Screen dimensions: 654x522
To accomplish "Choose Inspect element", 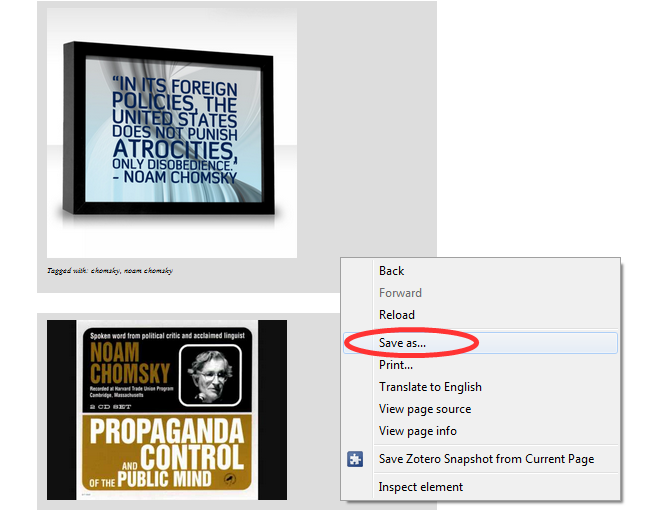I will [x=480, y=487].
